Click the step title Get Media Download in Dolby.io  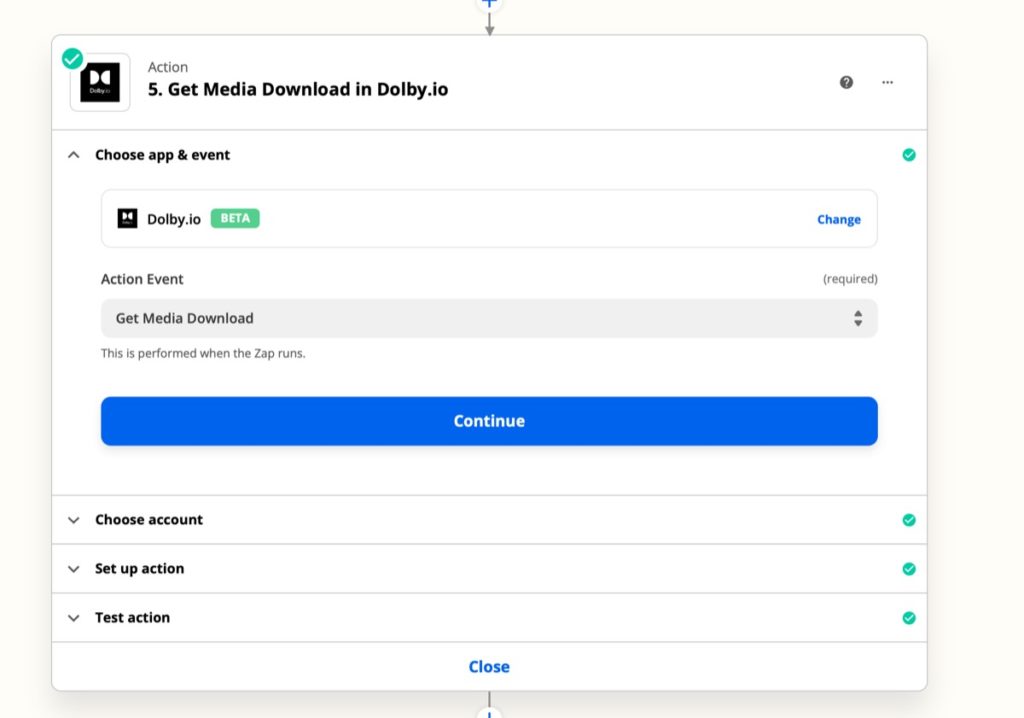point(298,89)
